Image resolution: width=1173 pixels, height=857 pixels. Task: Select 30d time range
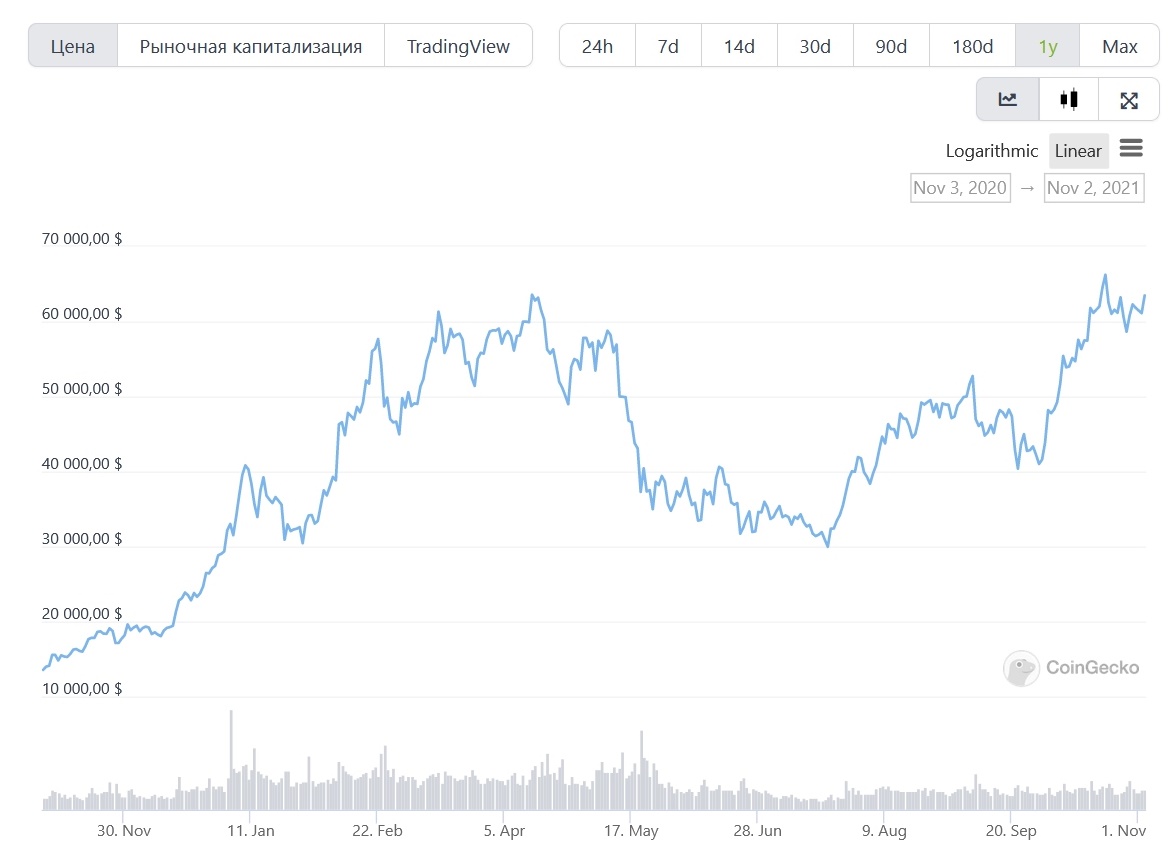pyautogui.click(x=815, y=46)
